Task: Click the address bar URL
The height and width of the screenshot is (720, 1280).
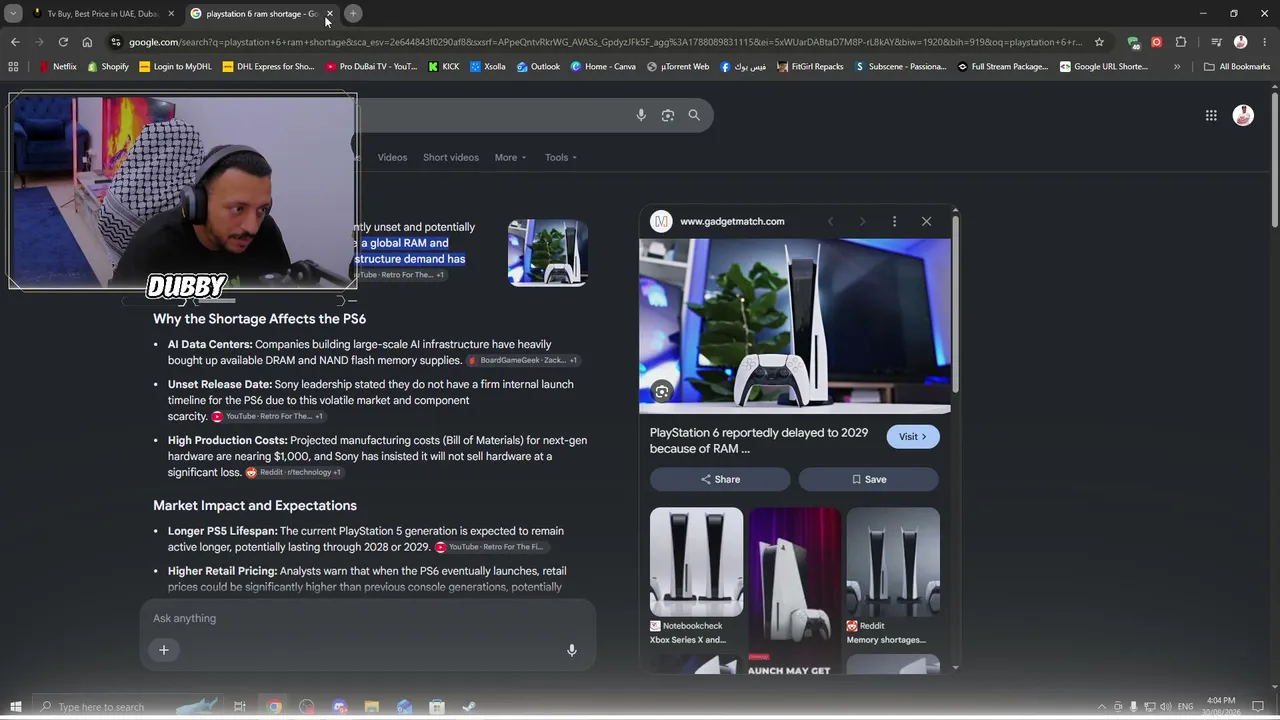Action: [605, 42]
